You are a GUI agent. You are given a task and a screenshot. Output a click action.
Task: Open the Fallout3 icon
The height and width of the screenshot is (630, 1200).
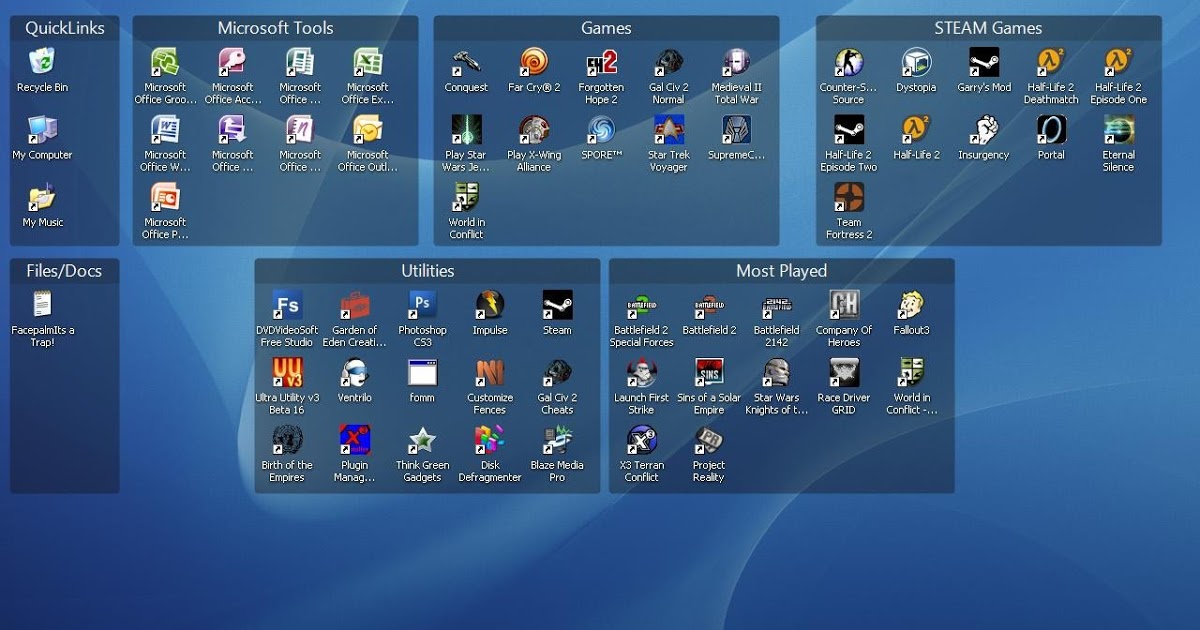(x=911, y=304)
